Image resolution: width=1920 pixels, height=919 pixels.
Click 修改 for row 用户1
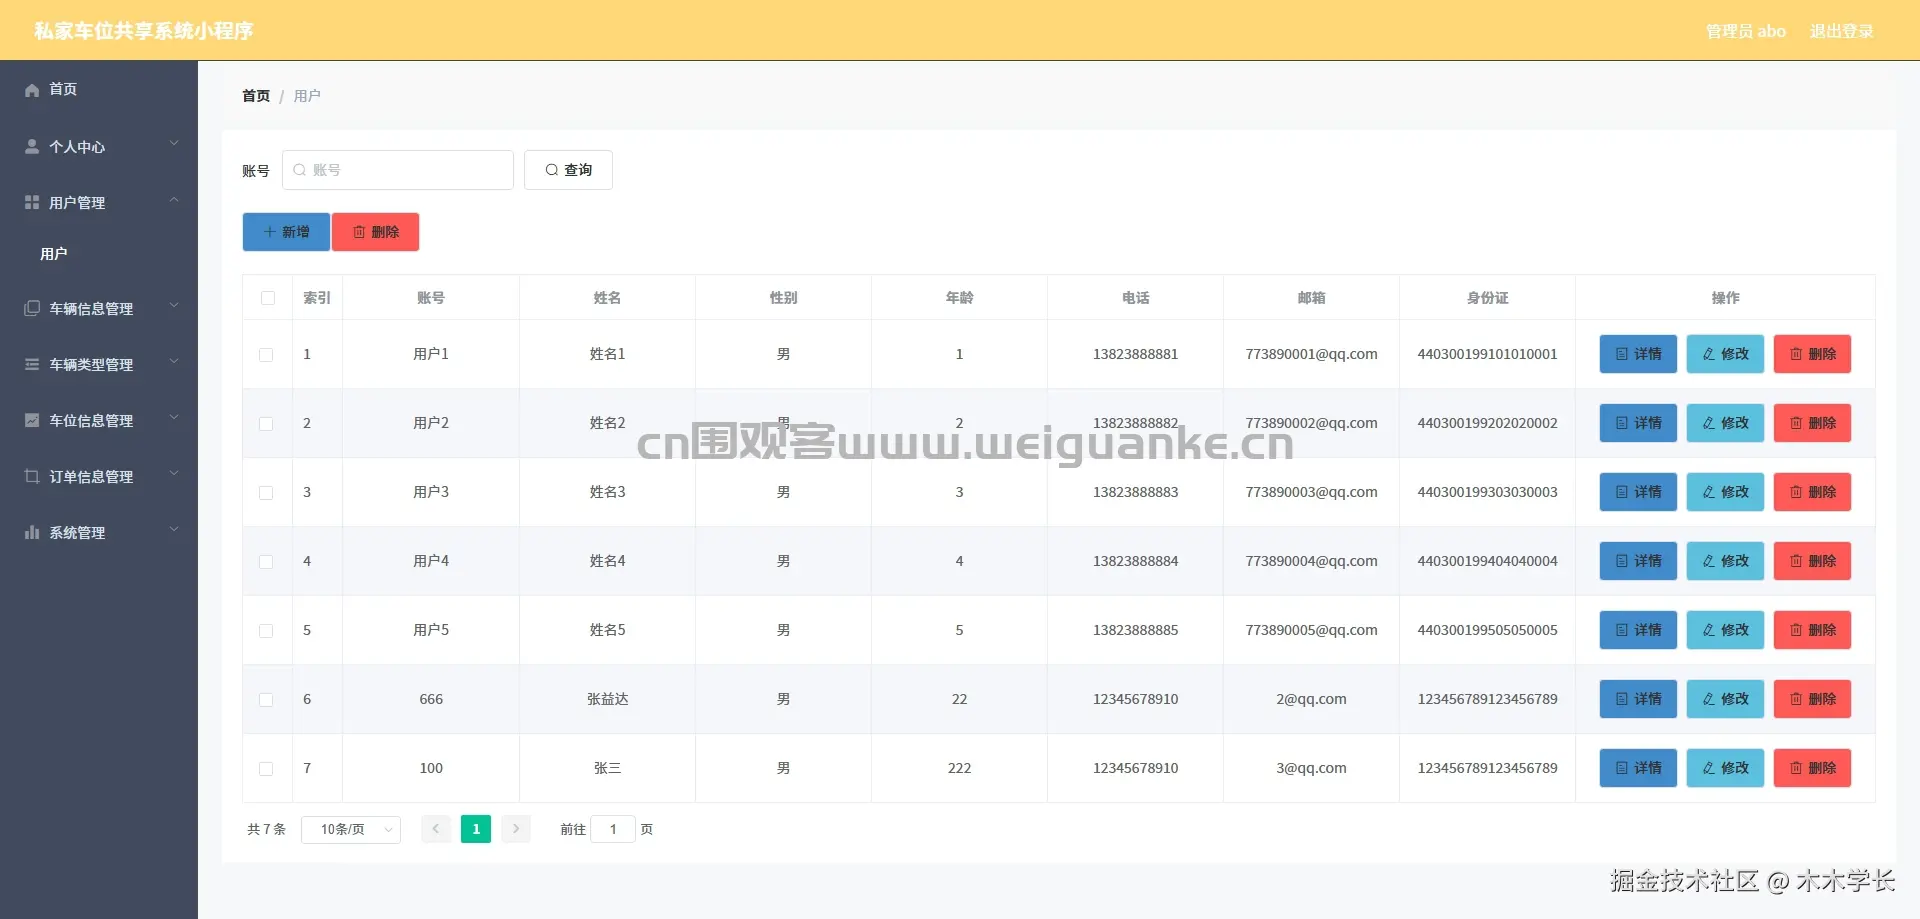(x=1725, y=354)
